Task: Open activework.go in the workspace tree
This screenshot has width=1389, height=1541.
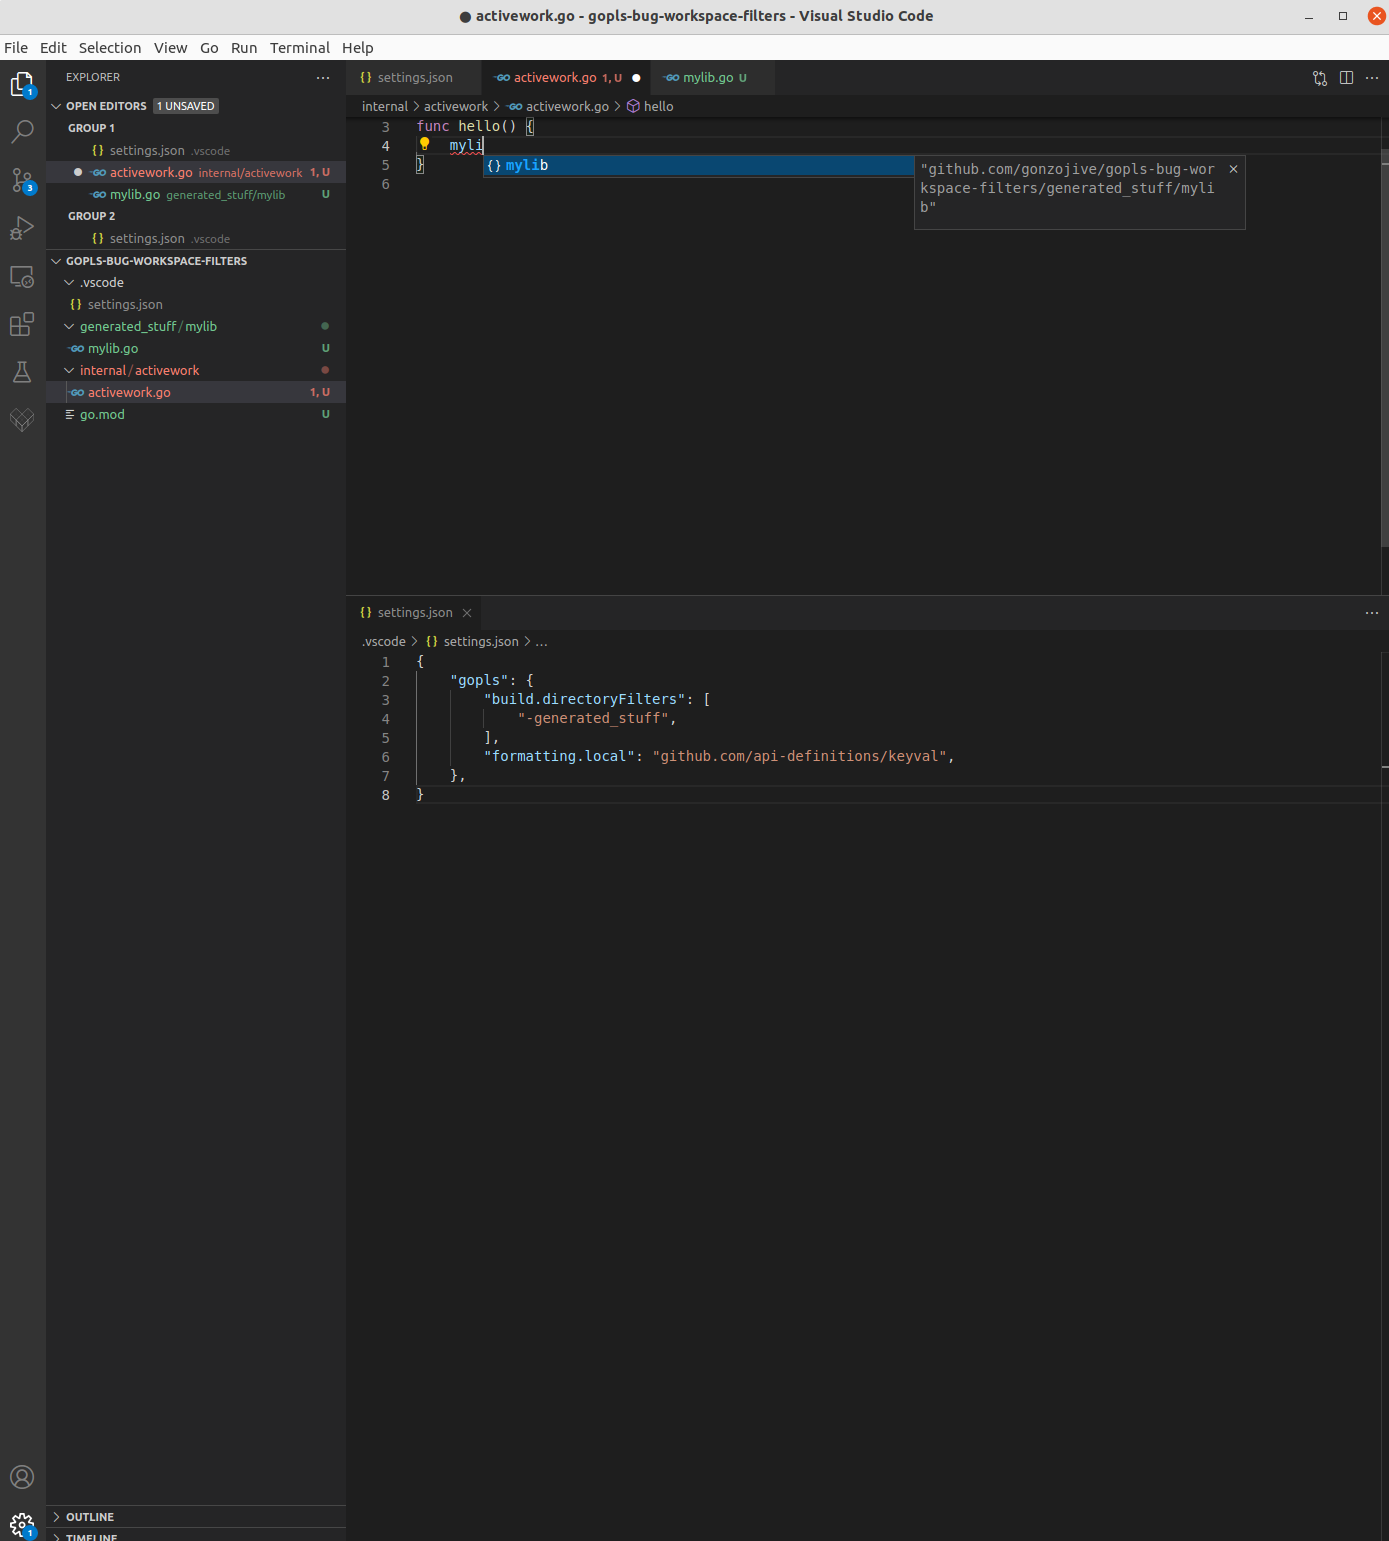Action: [x=196, y=392]
